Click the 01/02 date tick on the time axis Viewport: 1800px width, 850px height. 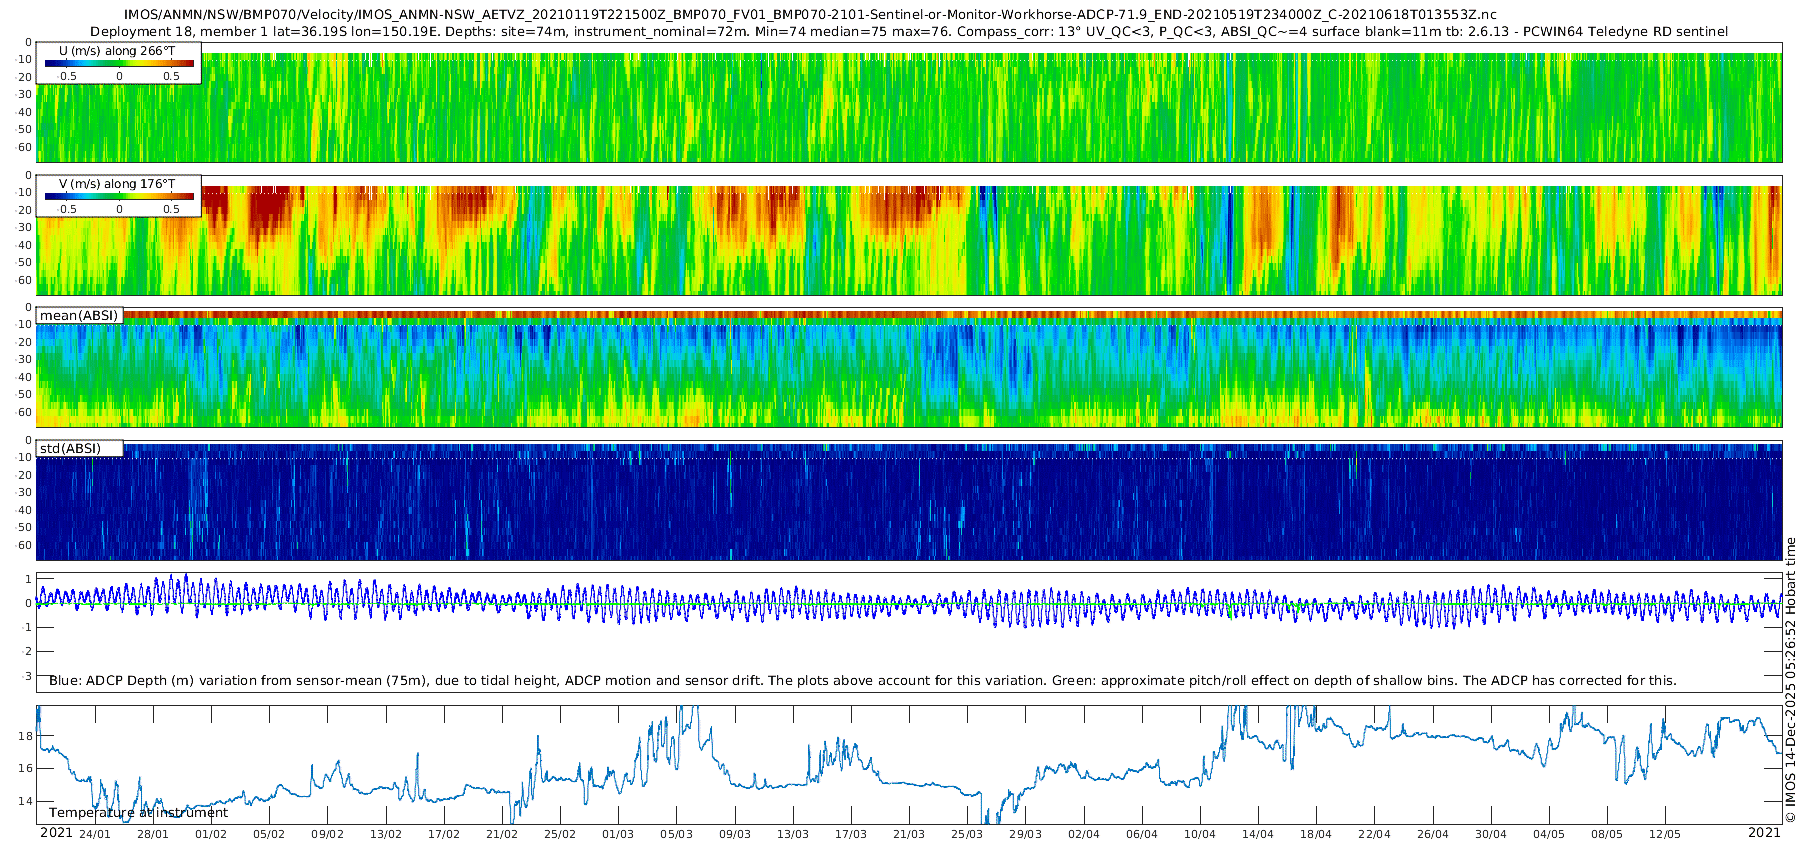(x=211, y=834)
